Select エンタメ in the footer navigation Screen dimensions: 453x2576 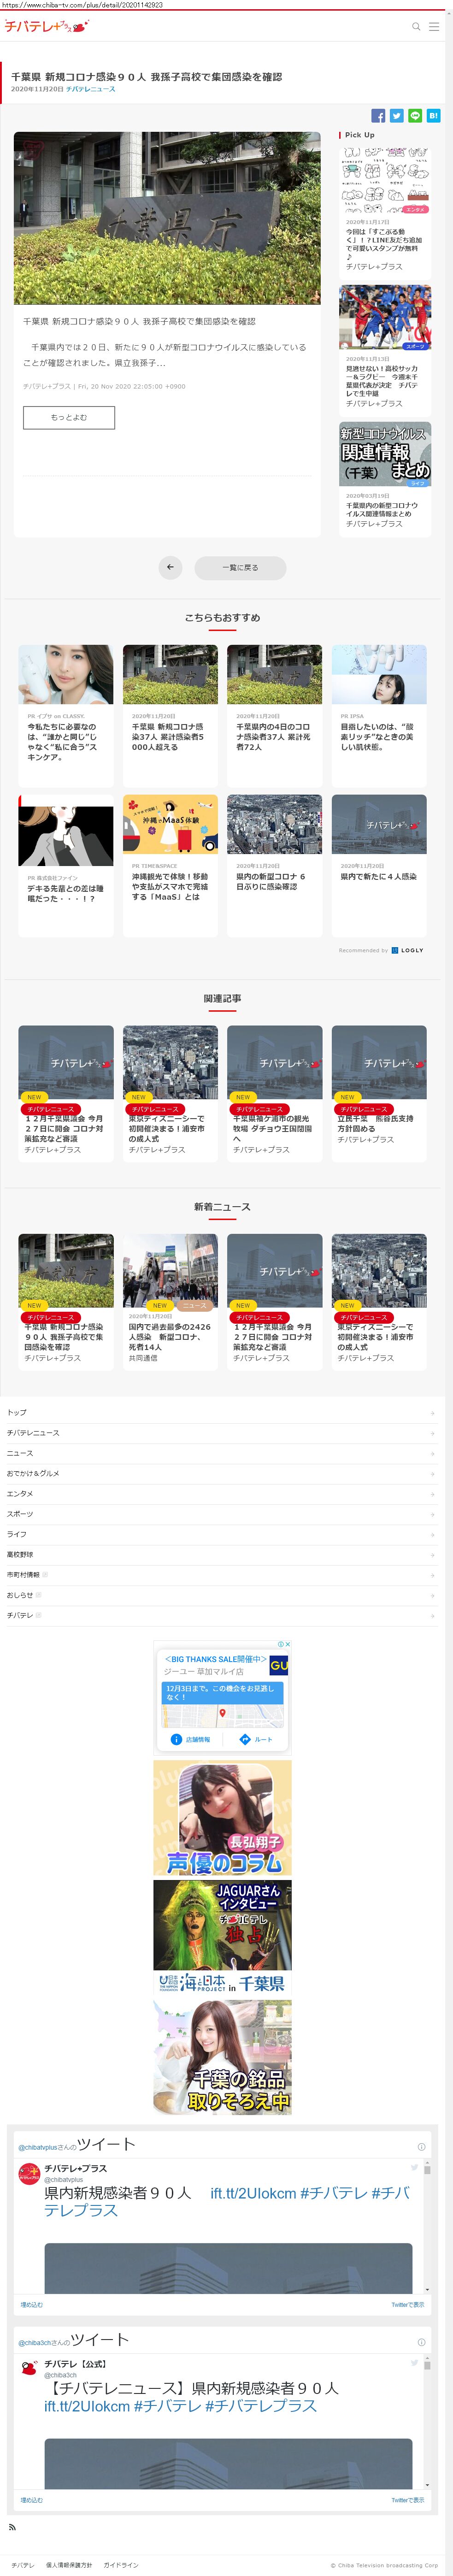(x=20, y=1494)
